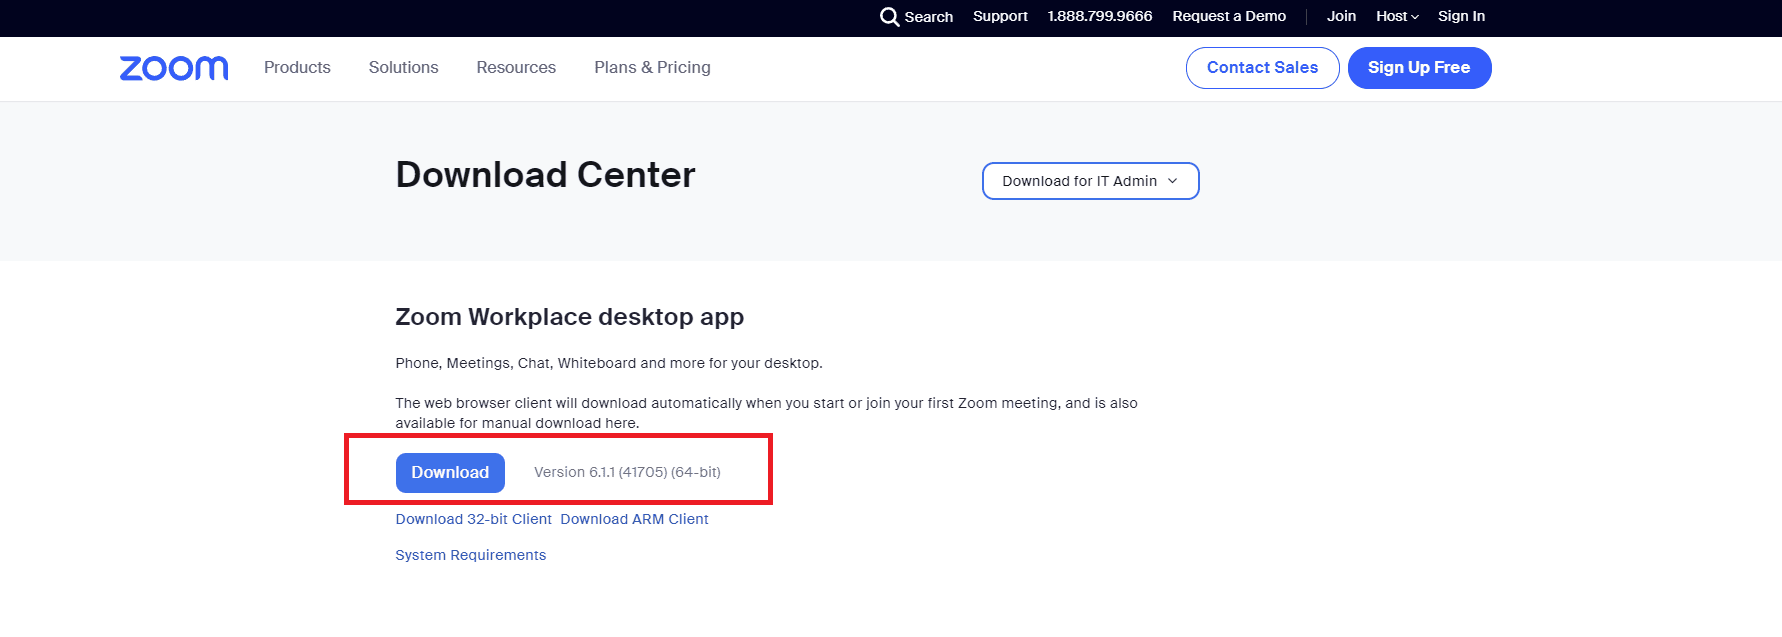Image resolution: width=1782 pixels, height=637 pixels.
Task: View the System Requirements link
Action: pyautogui.click(x=470, y=555)
